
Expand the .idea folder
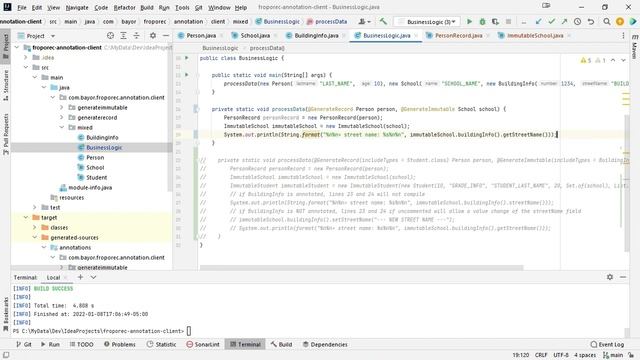pyautogui.click(x=26, y=58)
